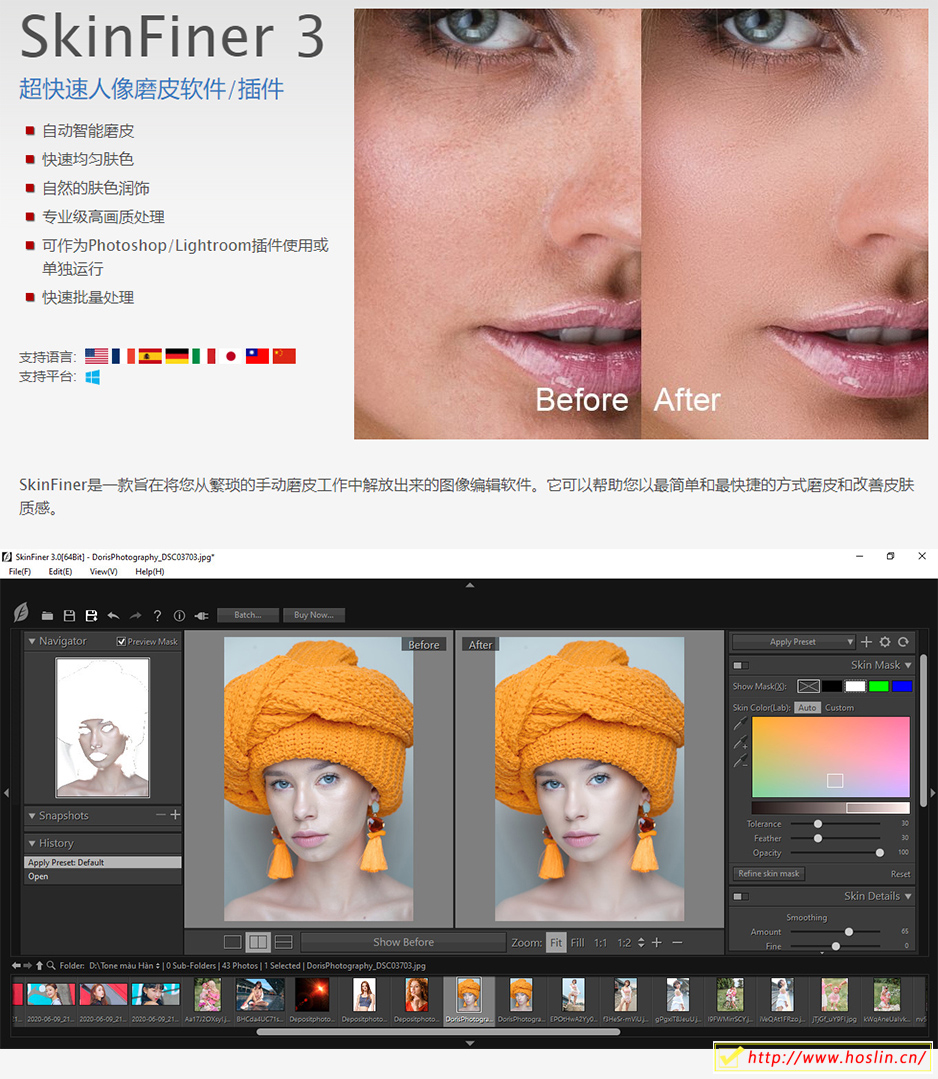Select the add-to-skin-color eyedropper plus tool

pos(740,742)
